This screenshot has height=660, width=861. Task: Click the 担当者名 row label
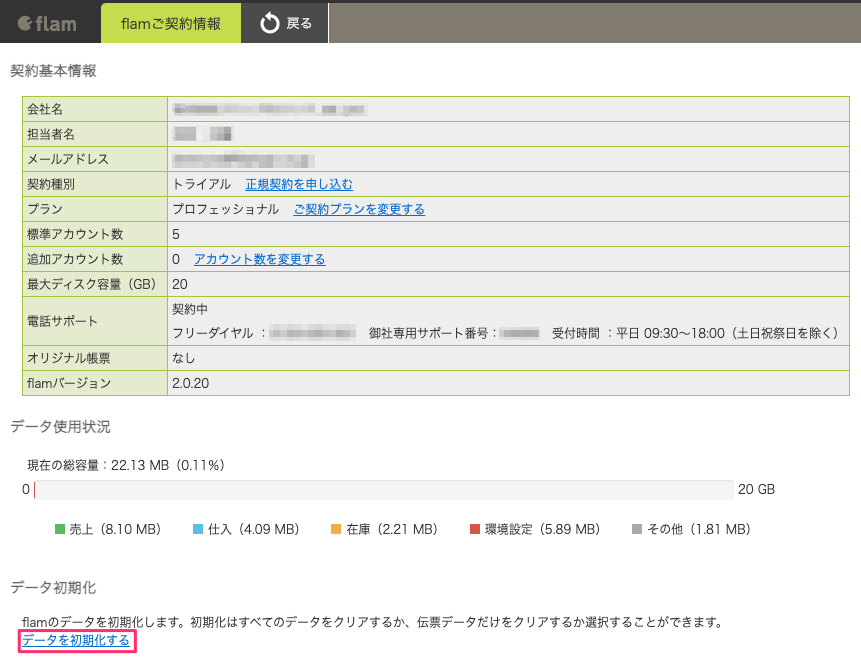(x=51, y=134)
